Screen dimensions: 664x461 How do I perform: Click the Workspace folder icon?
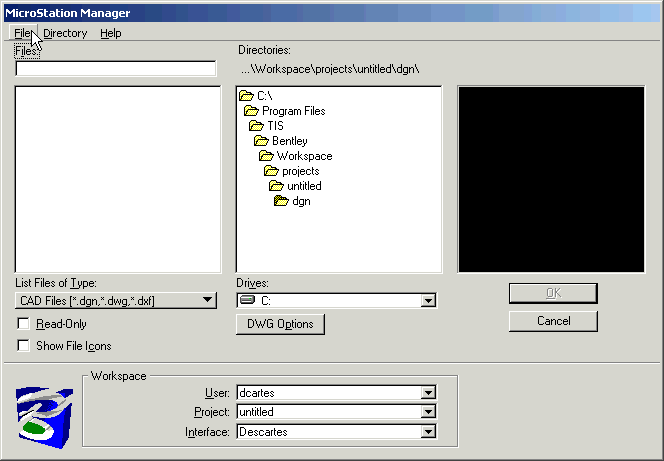click(x=266, y=156)
